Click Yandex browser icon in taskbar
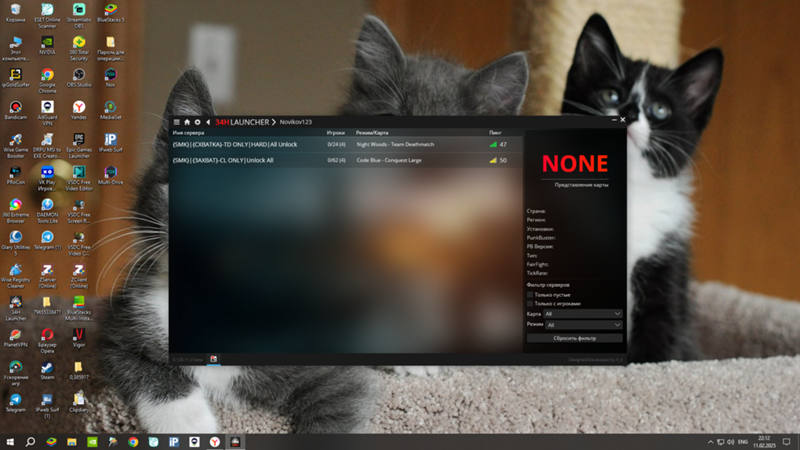The height and width of the screenshot is (450, 800). tap(215, 441)
